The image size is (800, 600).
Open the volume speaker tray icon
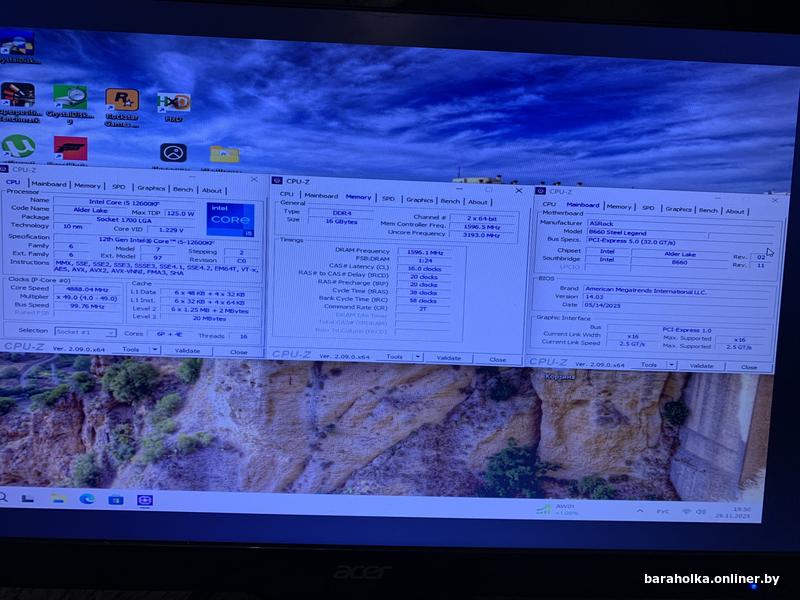pos(702,512)
